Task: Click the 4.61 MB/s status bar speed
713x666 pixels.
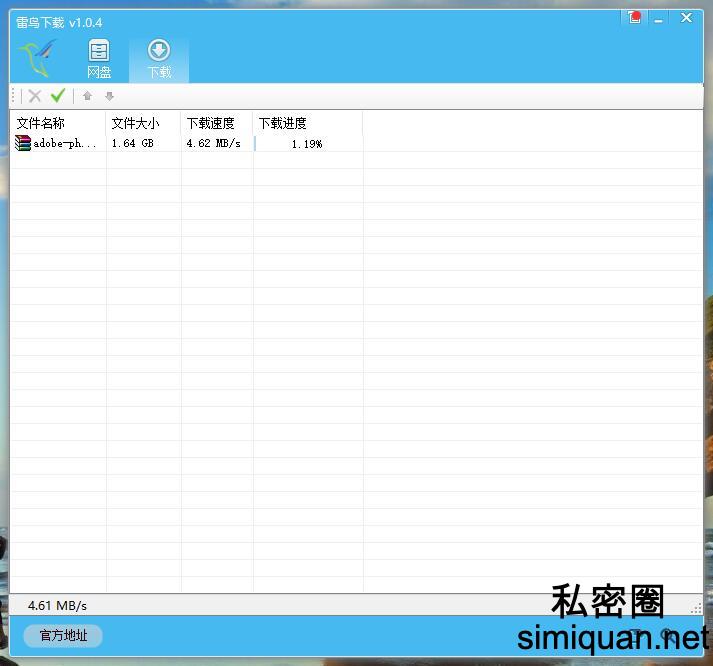Action: [x=57, y=605]
